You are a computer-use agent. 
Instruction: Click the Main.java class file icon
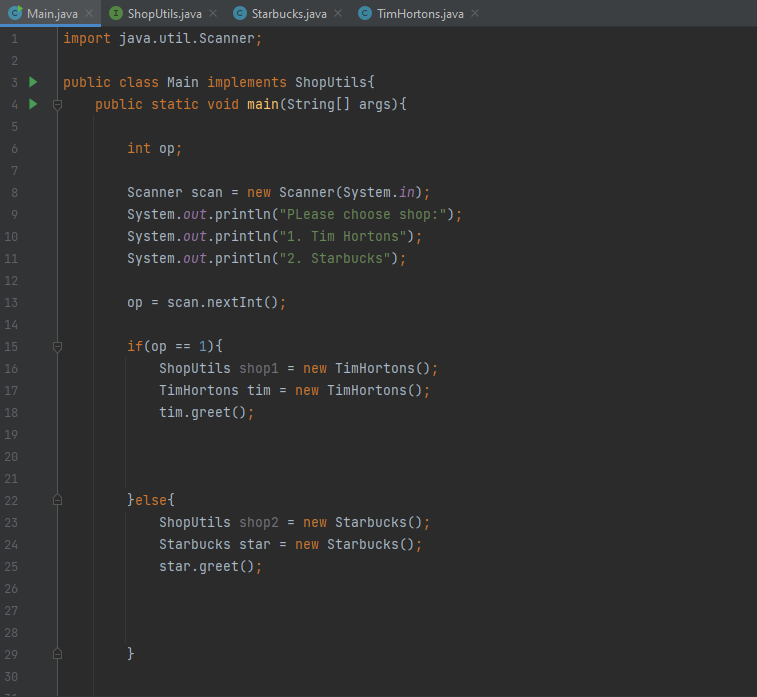[15, 13]
